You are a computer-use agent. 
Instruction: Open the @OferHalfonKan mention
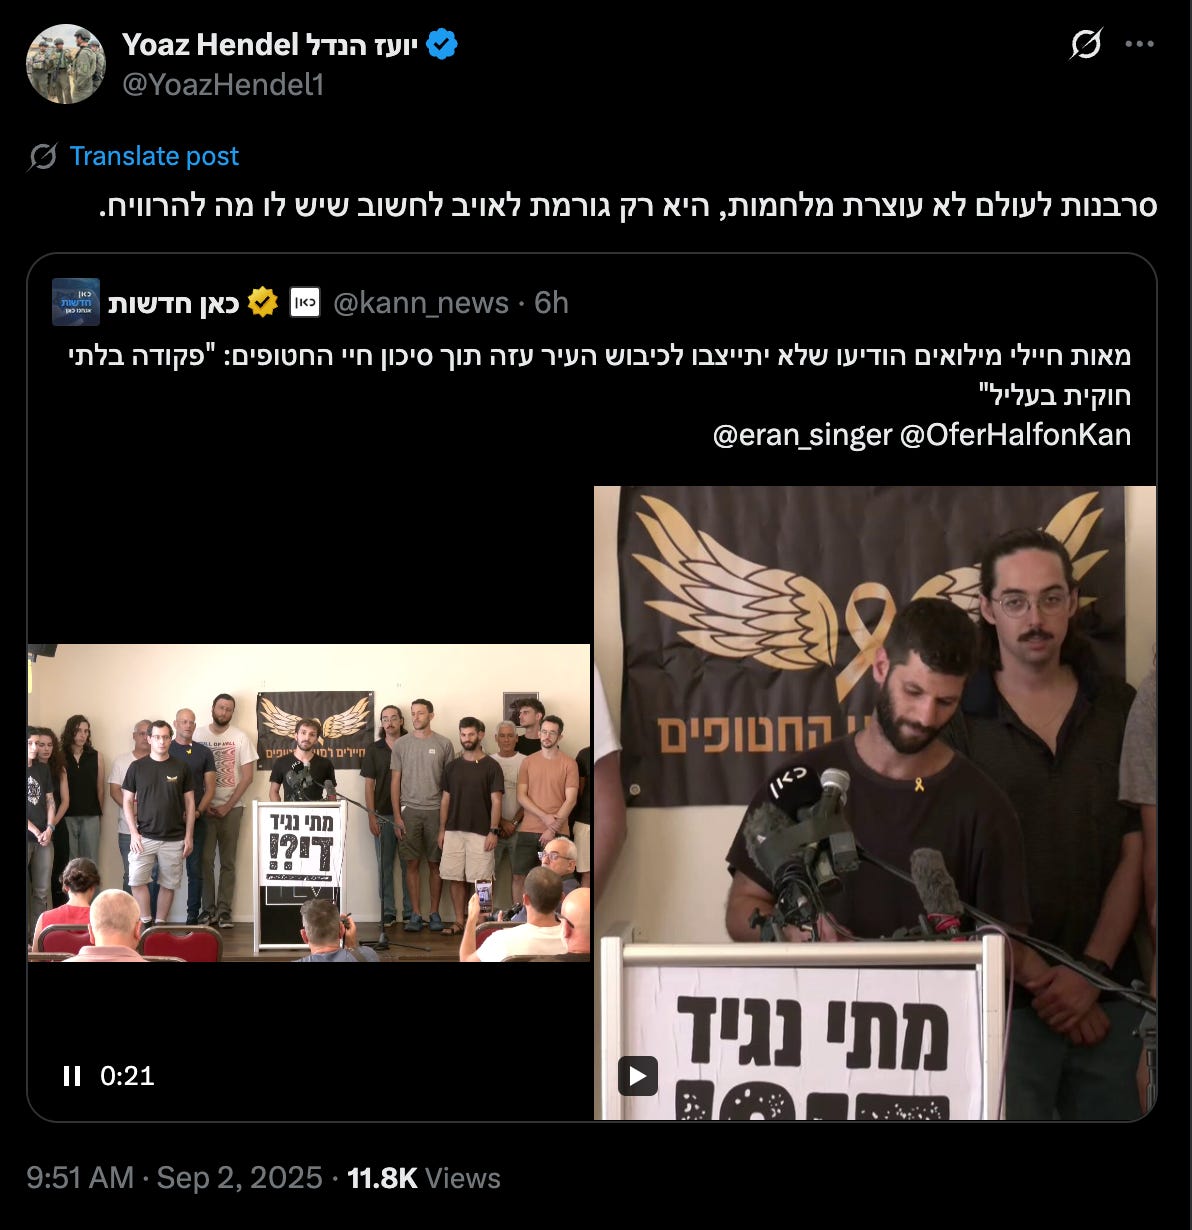(1016, 435)
